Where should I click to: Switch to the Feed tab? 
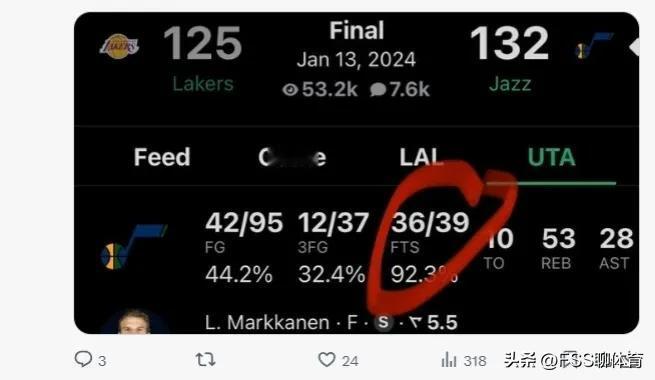(x=162, y=157)
